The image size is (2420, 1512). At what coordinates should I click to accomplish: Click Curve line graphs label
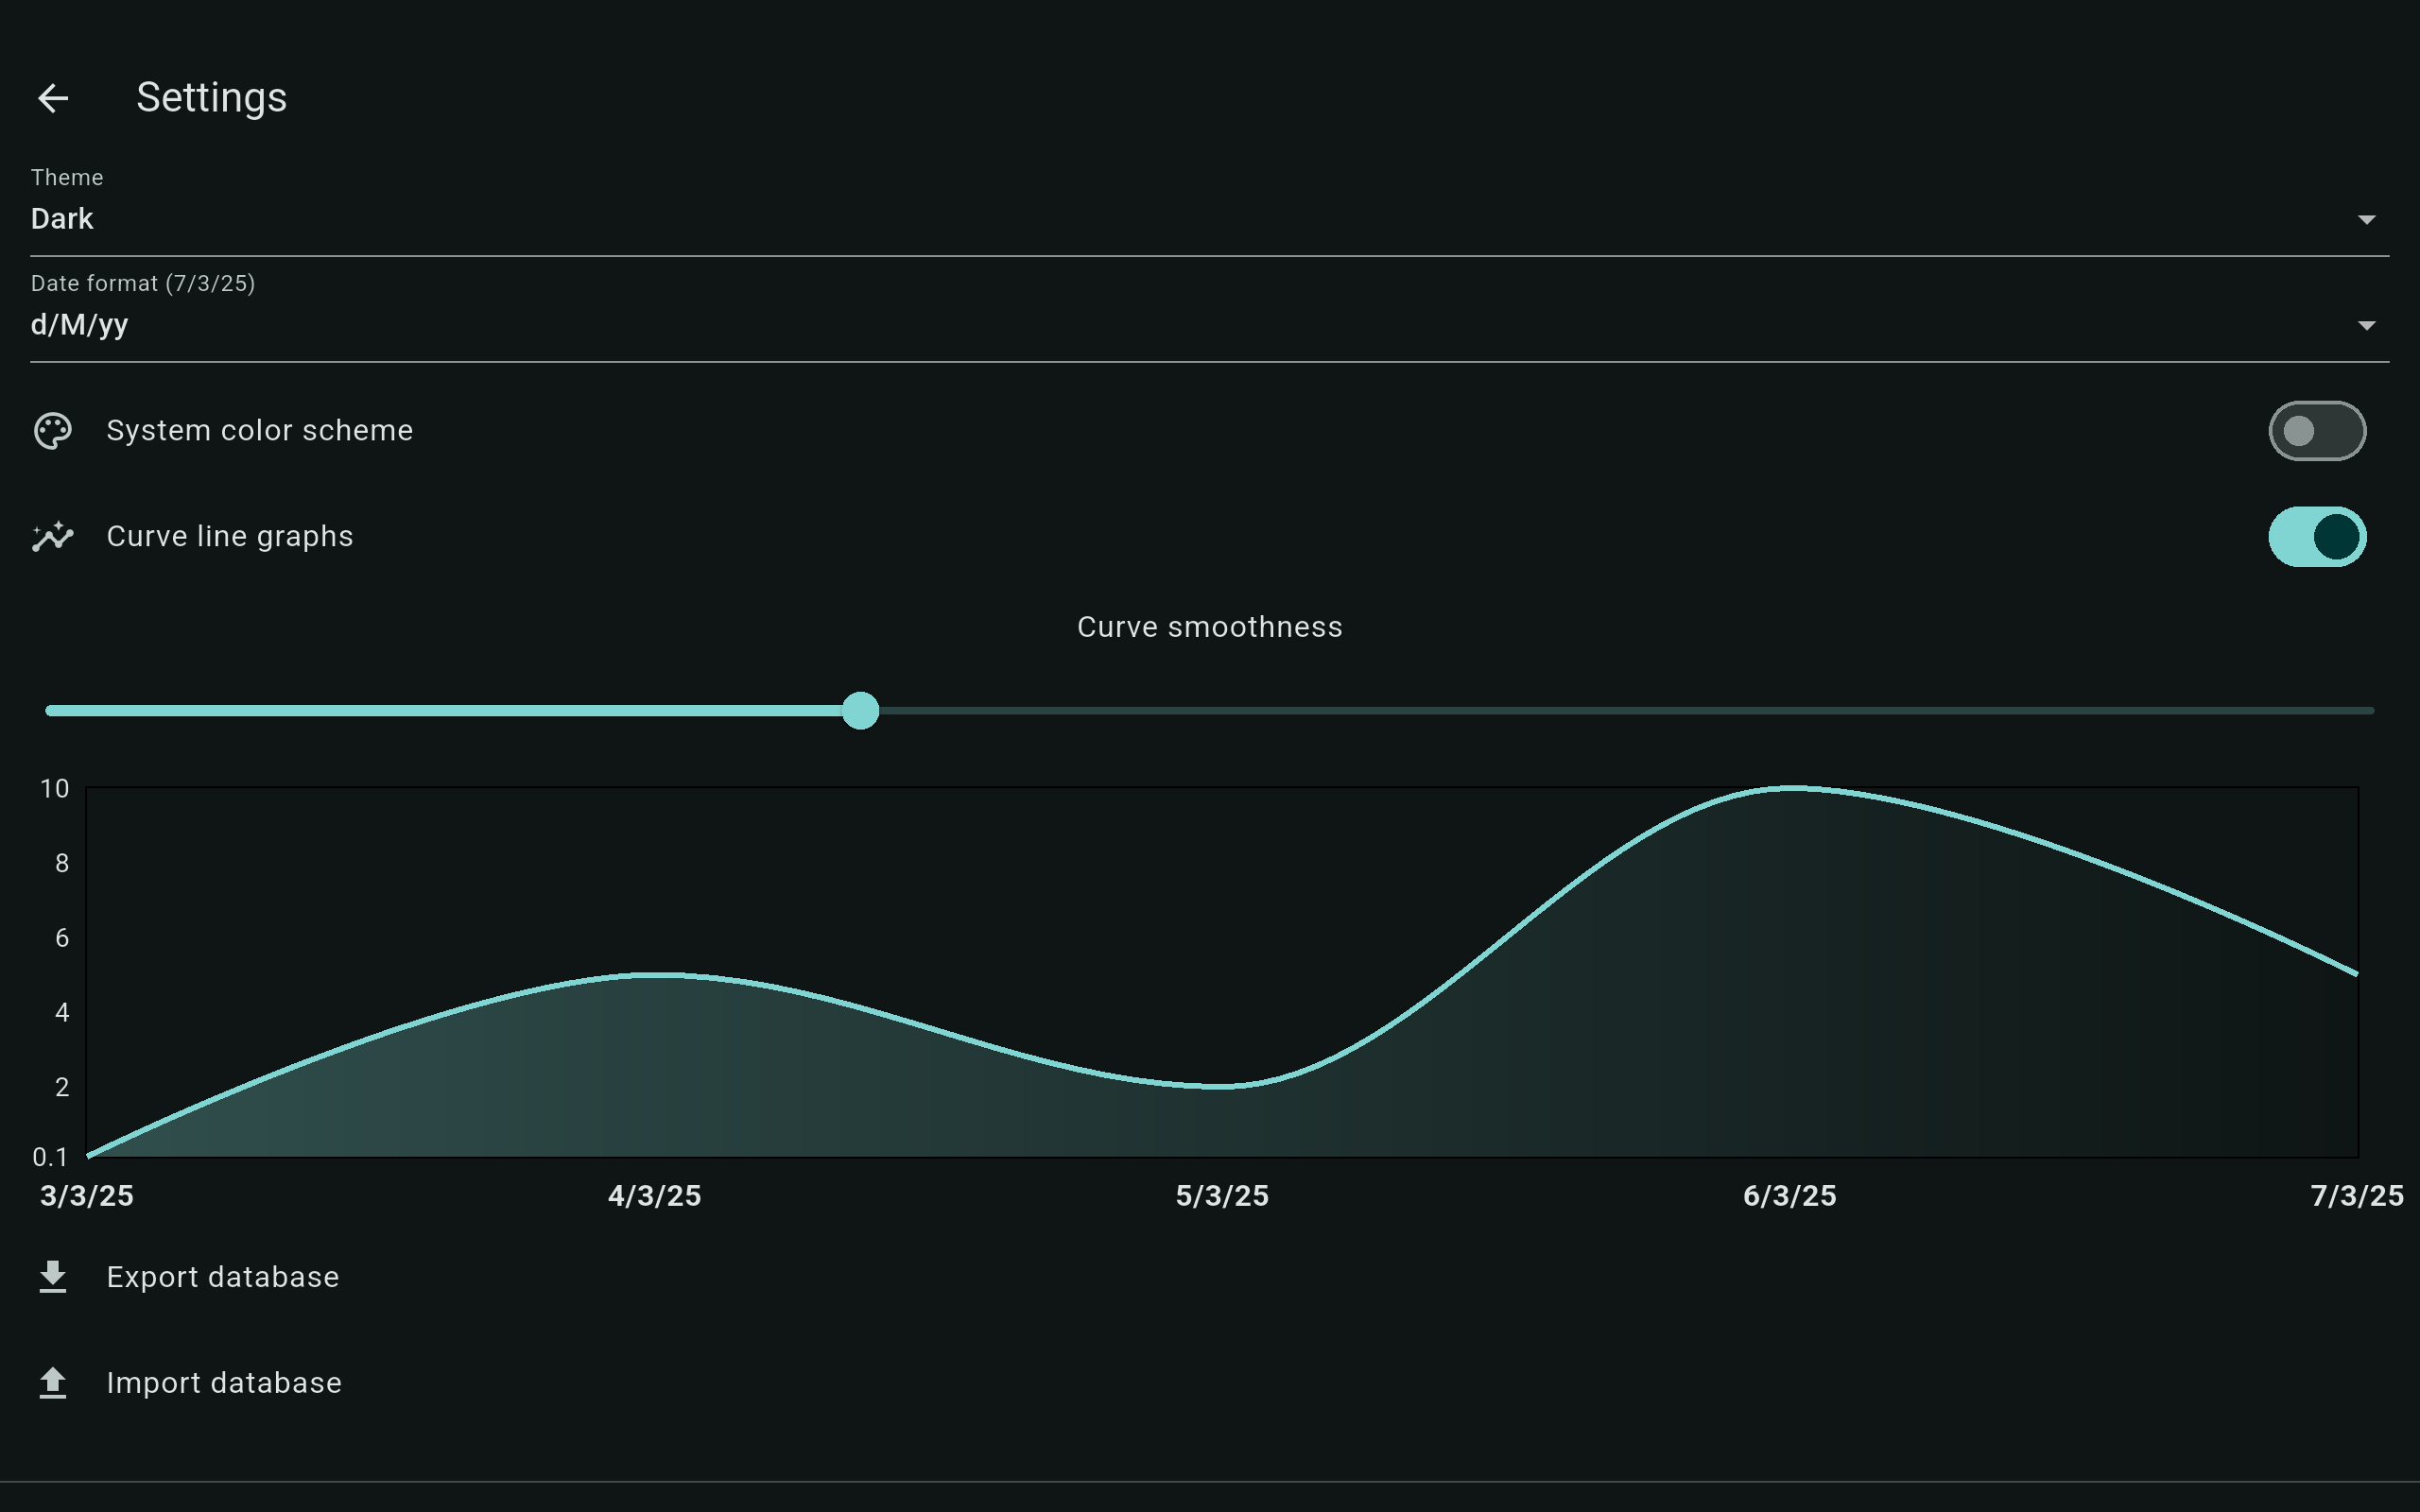pos(230,537)
